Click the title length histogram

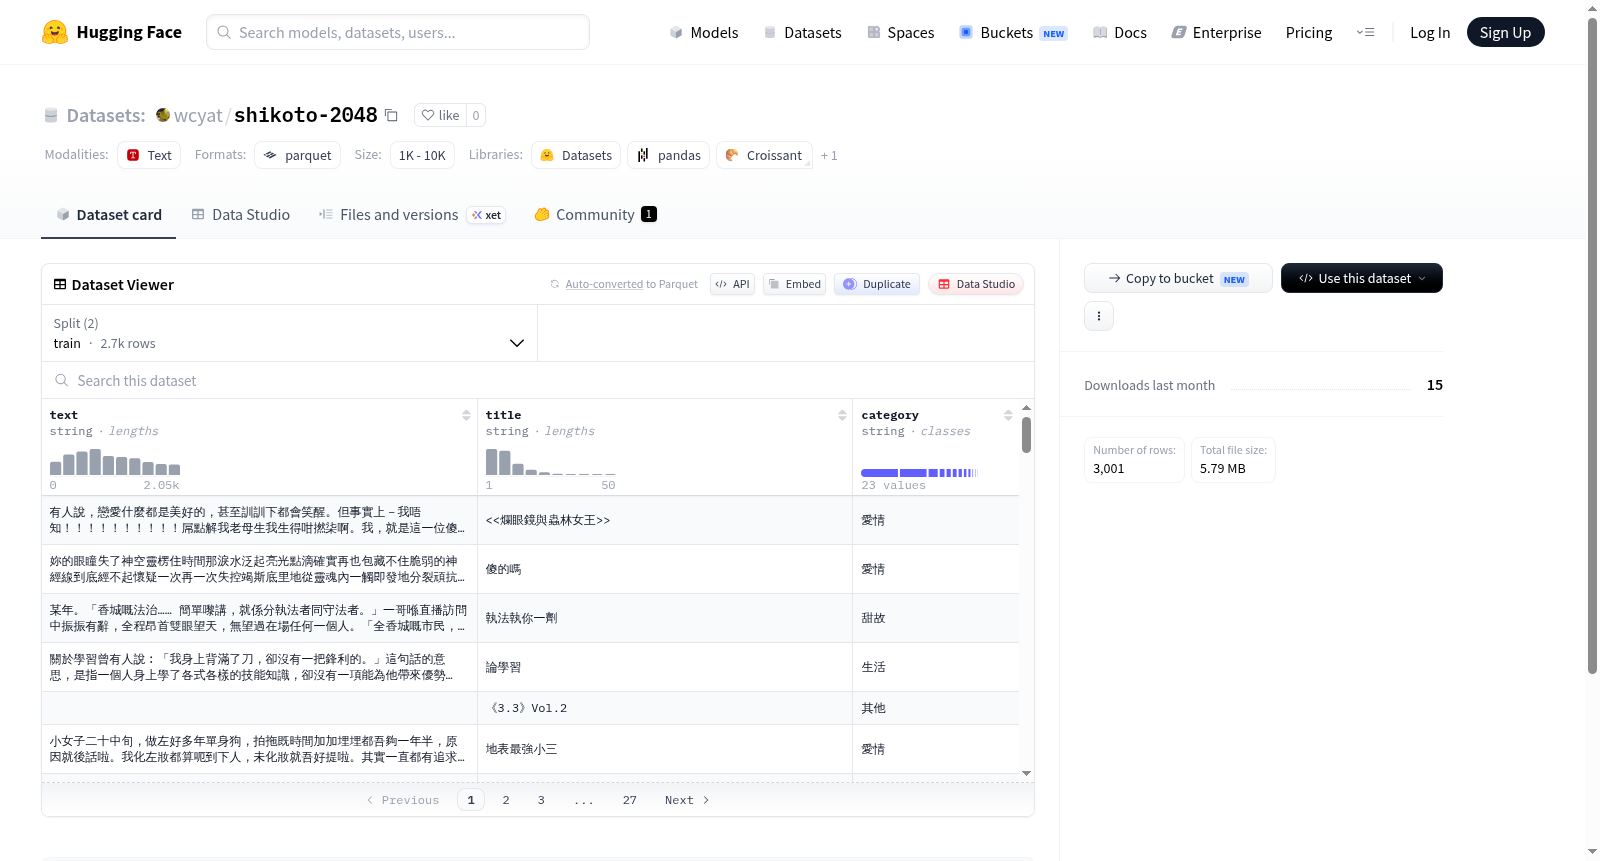[x=551, y=462]
